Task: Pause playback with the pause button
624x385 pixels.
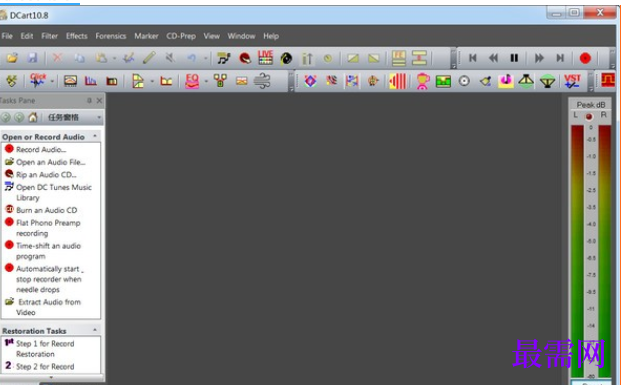Action: 514,58
